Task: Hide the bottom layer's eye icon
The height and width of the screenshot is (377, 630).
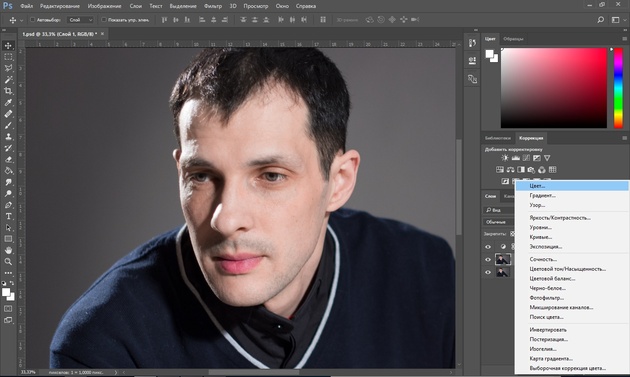Action: [488, 272]
